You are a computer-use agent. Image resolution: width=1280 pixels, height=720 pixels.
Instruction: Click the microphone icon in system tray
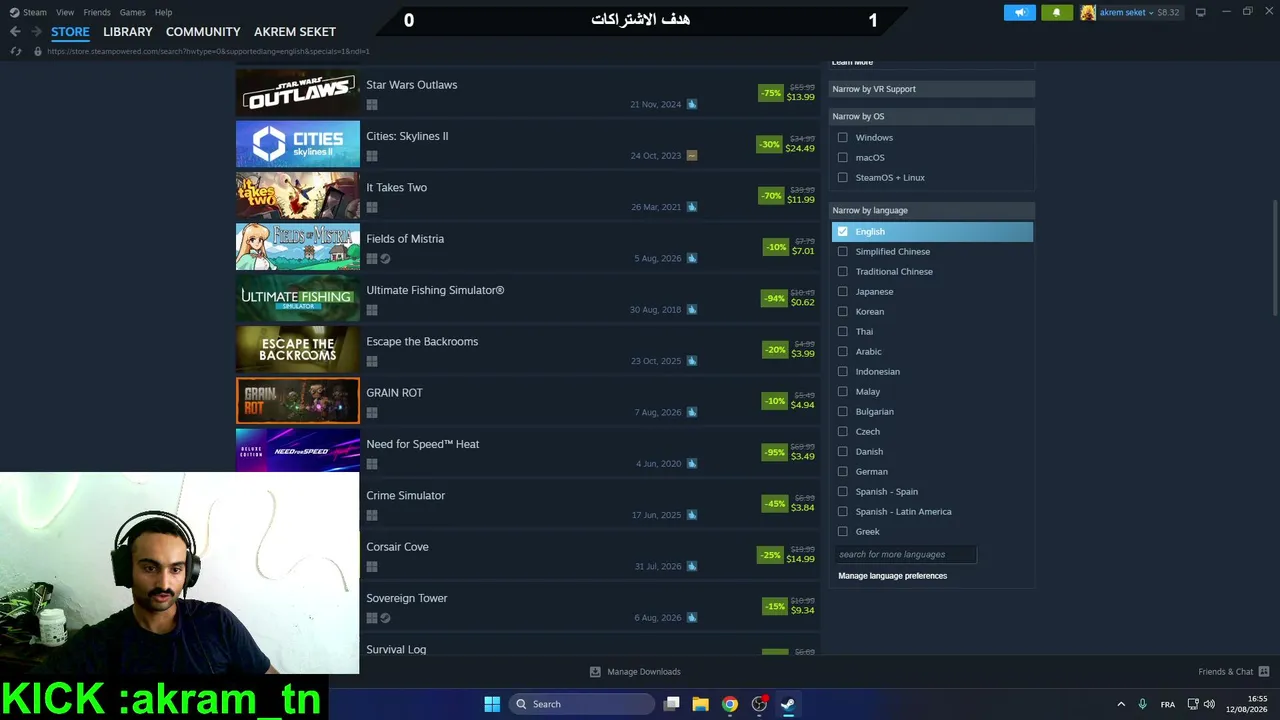click(1142, 704)
